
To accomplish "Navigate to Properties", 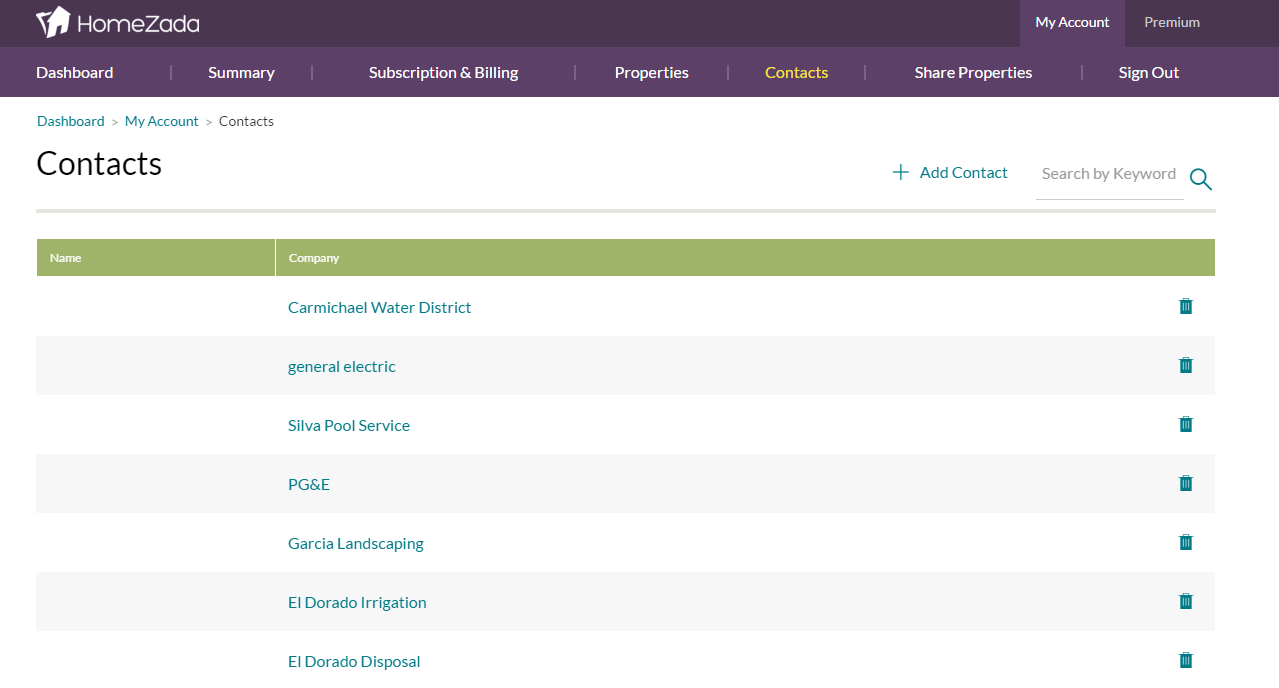I will [x=652, y=72].
